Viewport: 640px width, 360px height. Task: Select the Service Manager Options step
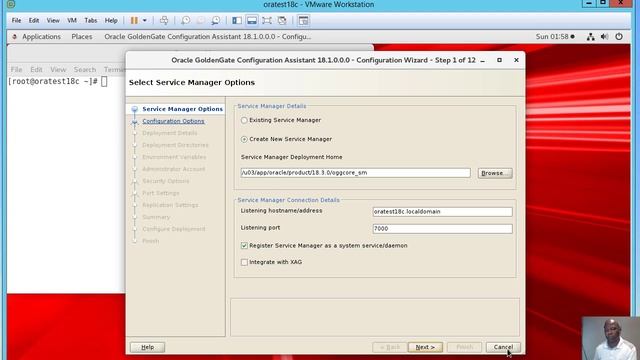[x=182, y=109]
